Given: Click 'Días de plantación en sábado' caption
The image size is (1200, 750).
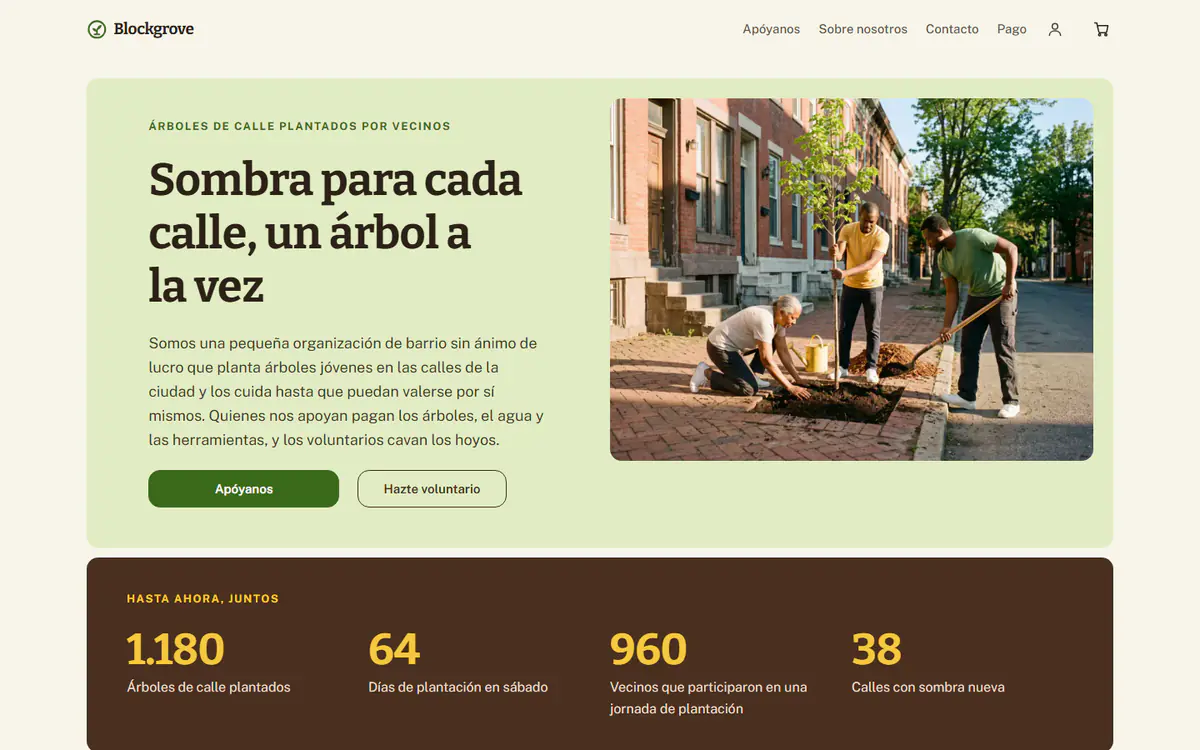Looking at the screenshot, I should [458, 687].
